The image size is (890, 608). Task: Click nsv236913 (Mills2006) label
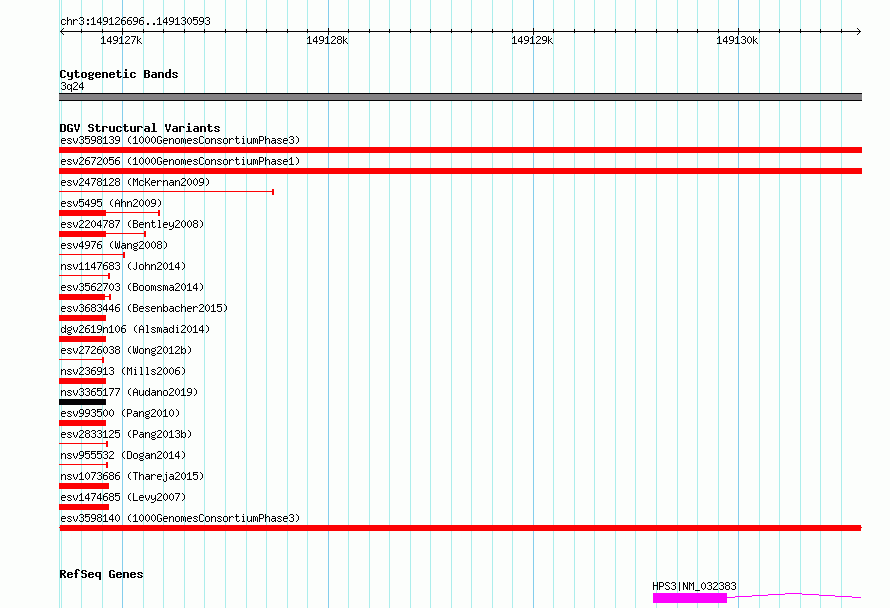click(123, 371)
